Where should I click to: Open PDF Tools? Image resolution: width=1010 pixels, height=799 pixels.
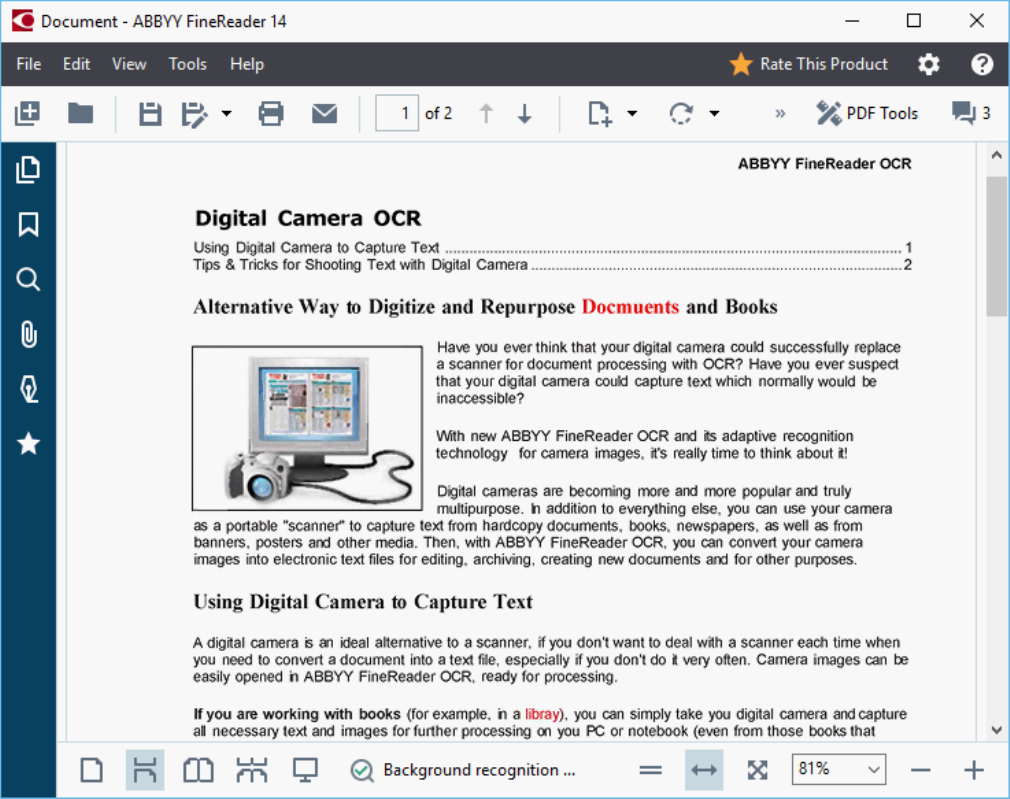pos(866,113)
